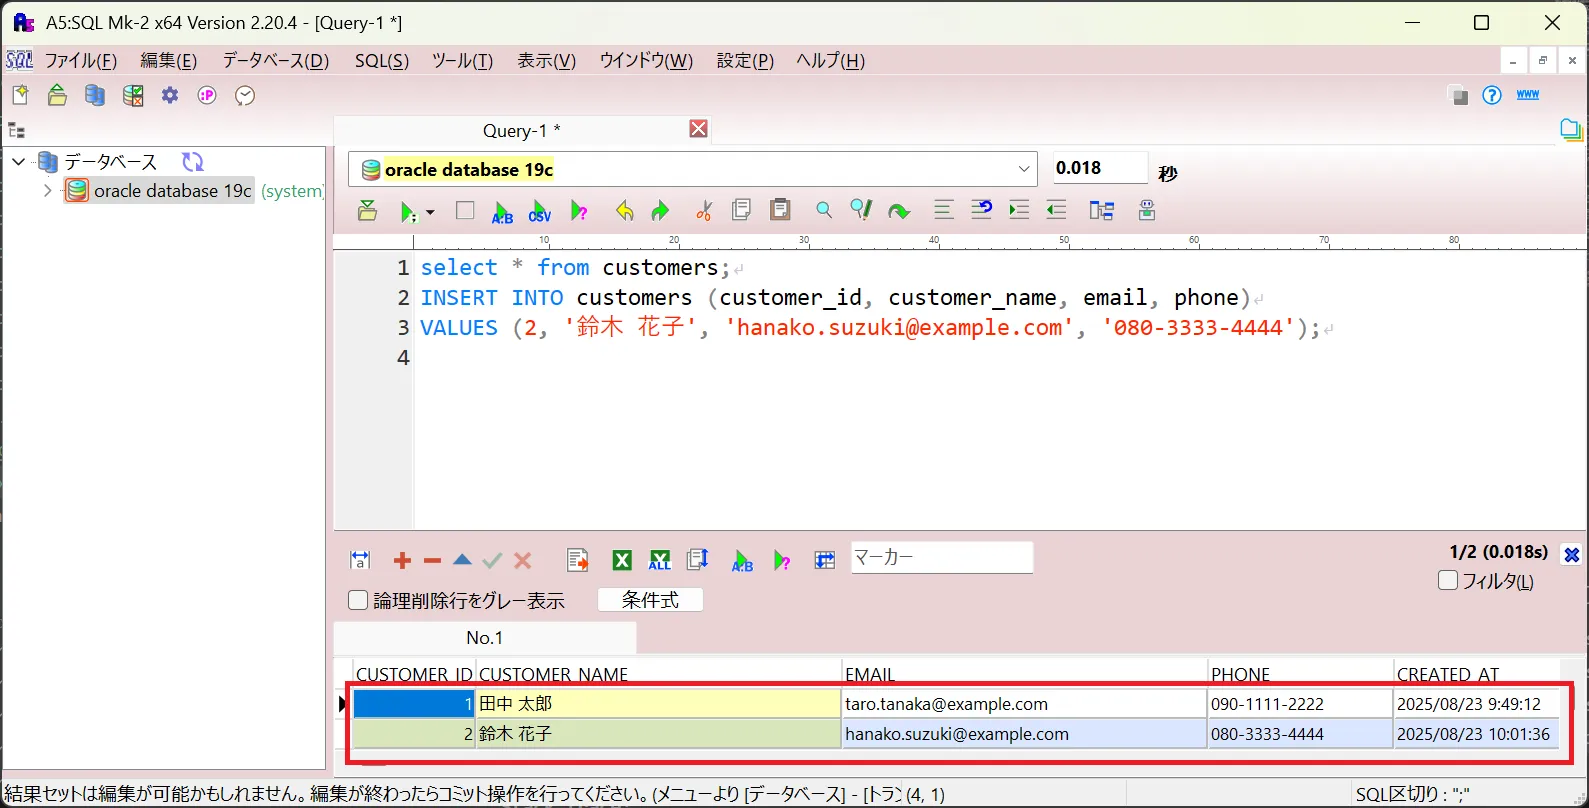1589x808 pixels.
Task: Run the SQL with the green play icon
Action: [408, 212]
